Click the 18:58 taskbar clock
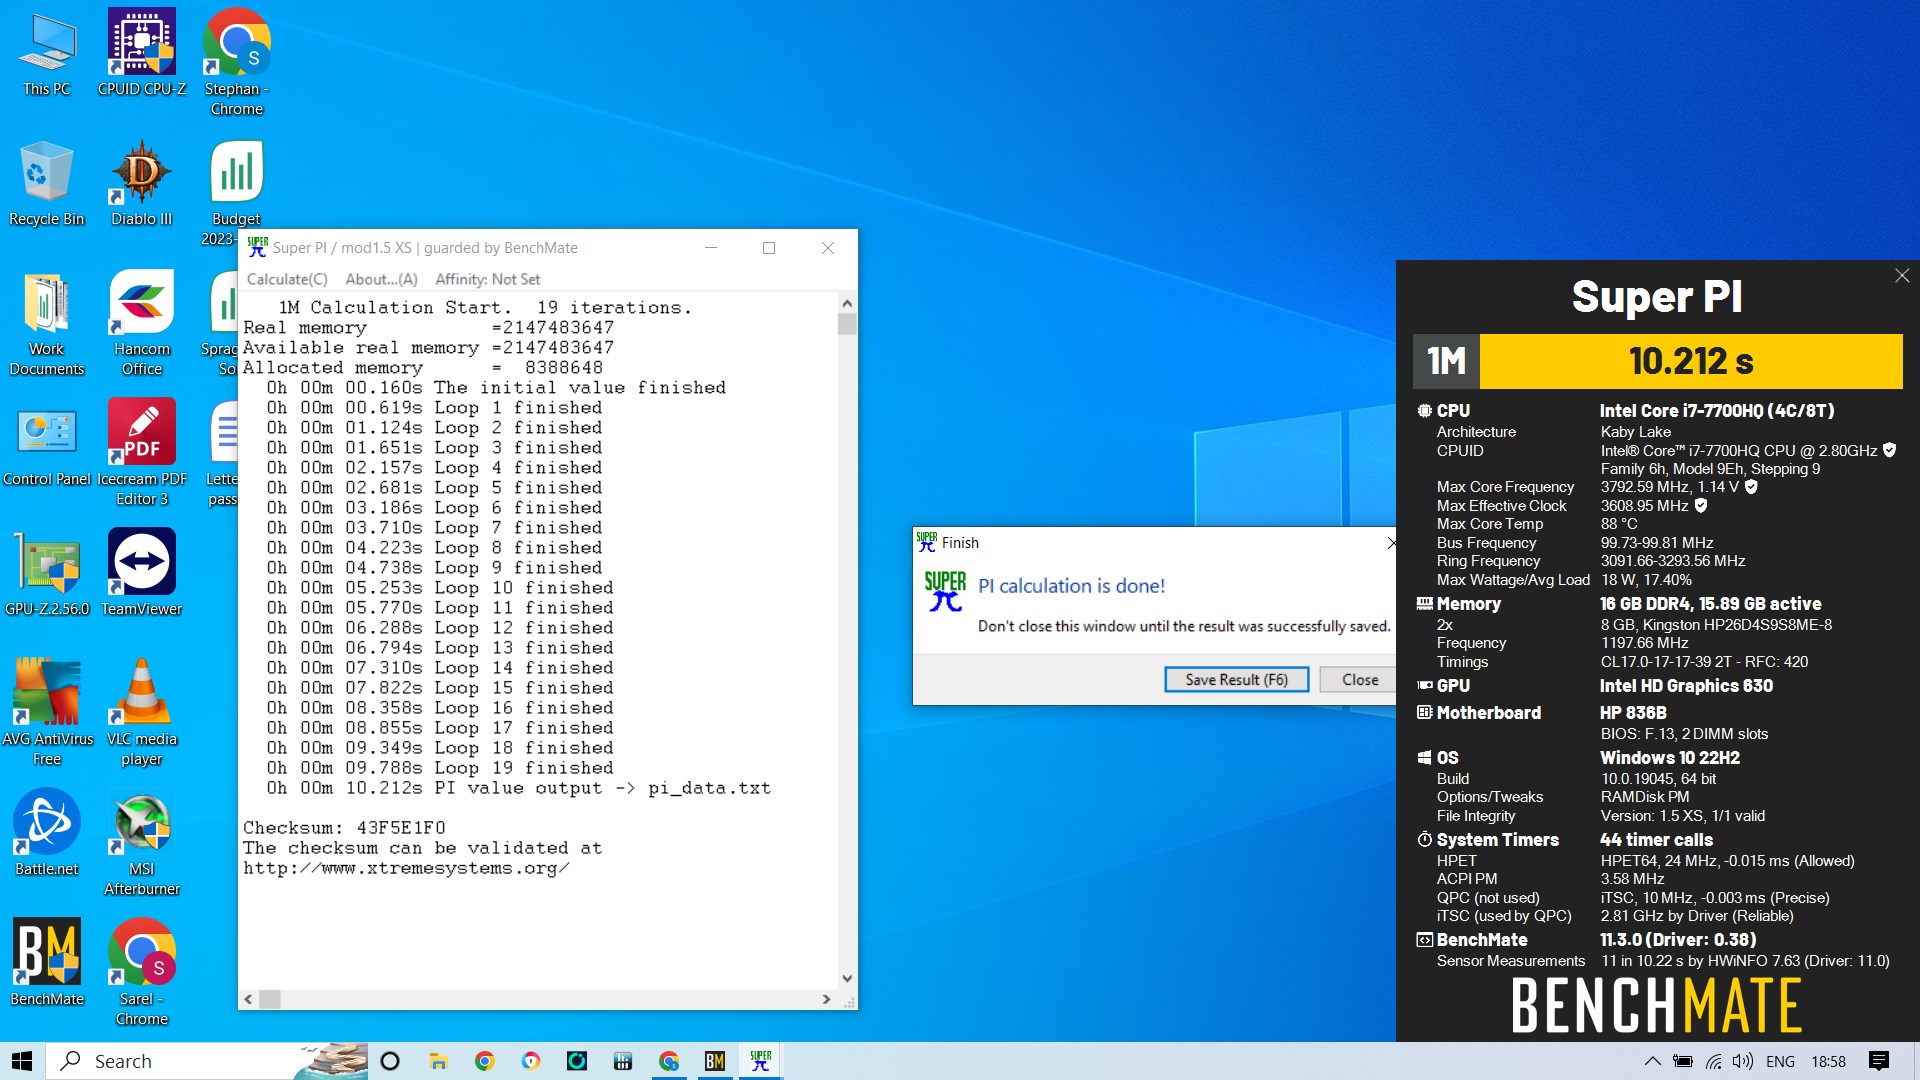Image resolution: width=1920 pixels, height=1080 pixels. tap(1828, 1061)
